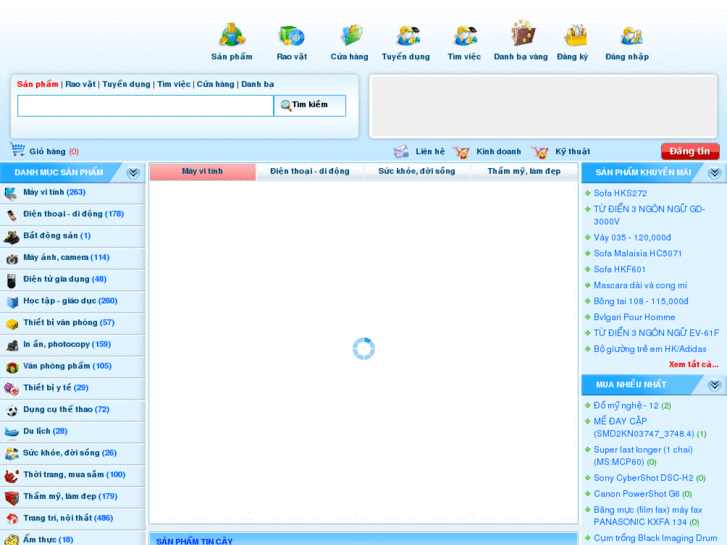Click the Đăng ký toolbox icon
This screenshot has height=545, width=727.
coord(576,36)
